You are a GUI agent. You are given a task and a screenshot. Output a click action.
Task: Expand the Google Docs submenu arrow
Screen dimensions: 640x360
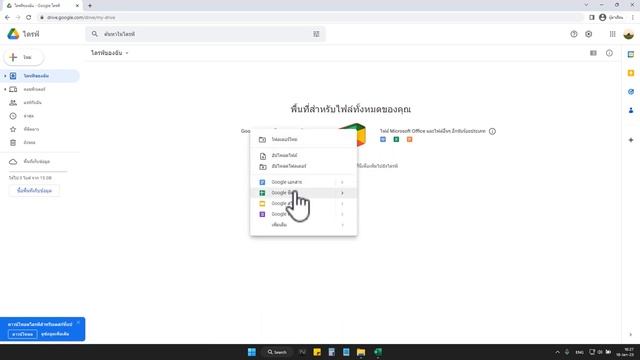coord(342,182)
